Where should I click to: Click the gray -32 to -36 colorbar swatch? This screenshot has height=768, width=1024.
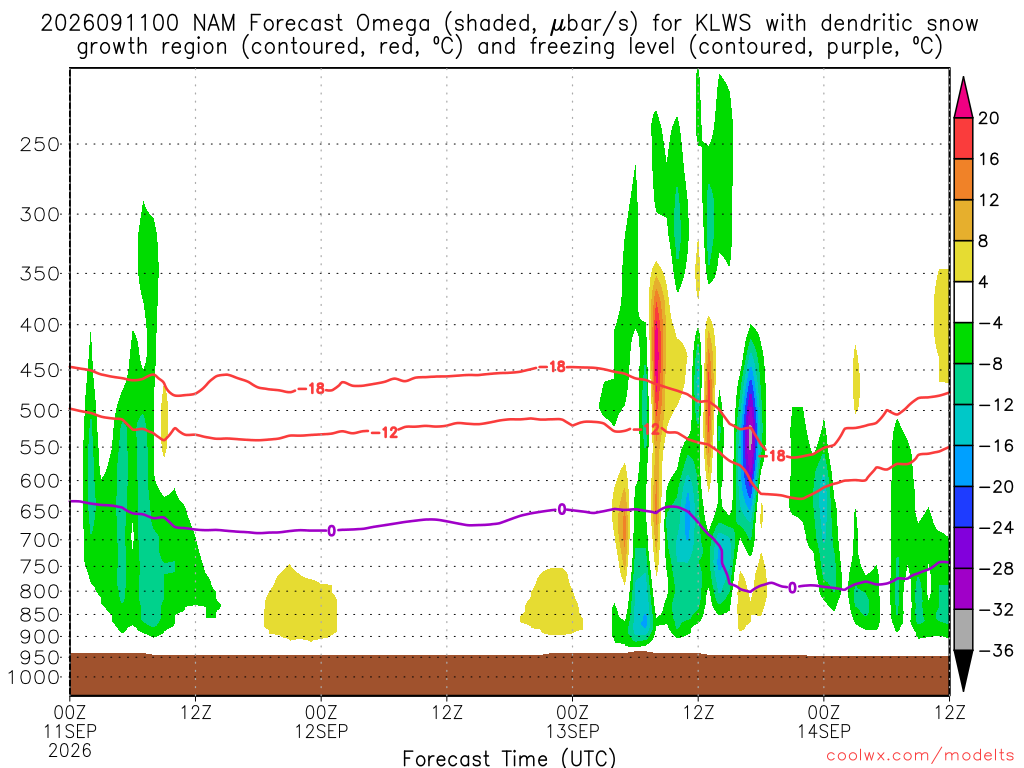pos(963,630)
